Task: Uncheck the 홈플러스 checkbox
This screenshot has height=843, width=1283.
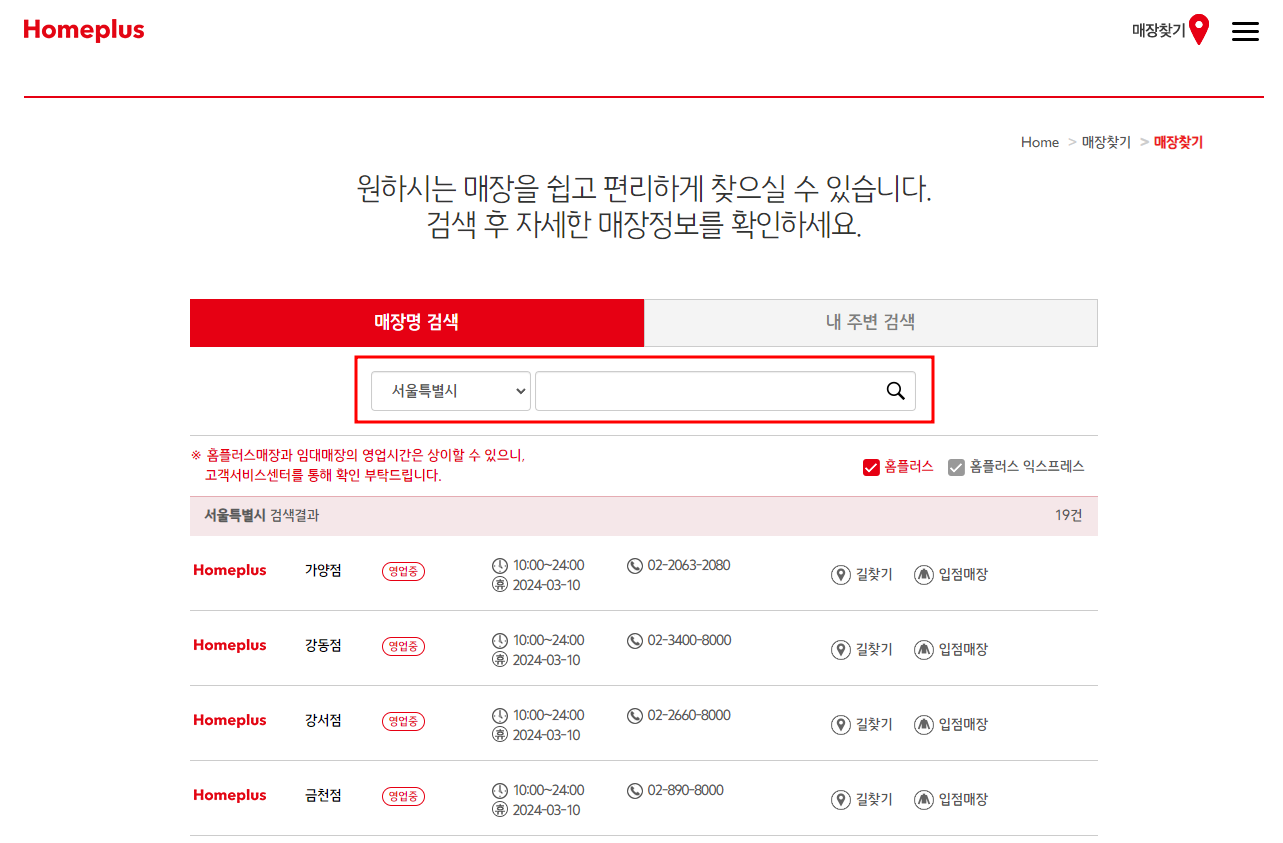Action: [871, 467]
